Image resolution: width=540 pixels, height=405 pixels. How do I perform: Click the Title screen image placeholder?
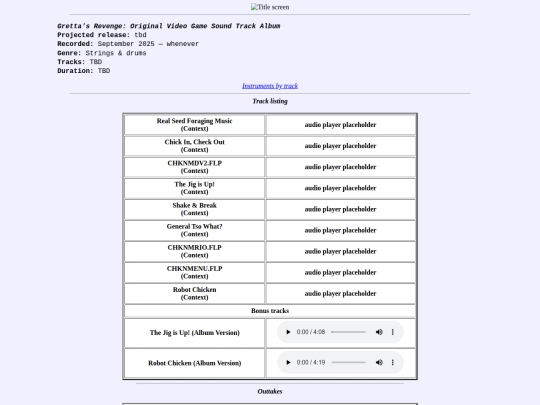click(x=270, y=7)
